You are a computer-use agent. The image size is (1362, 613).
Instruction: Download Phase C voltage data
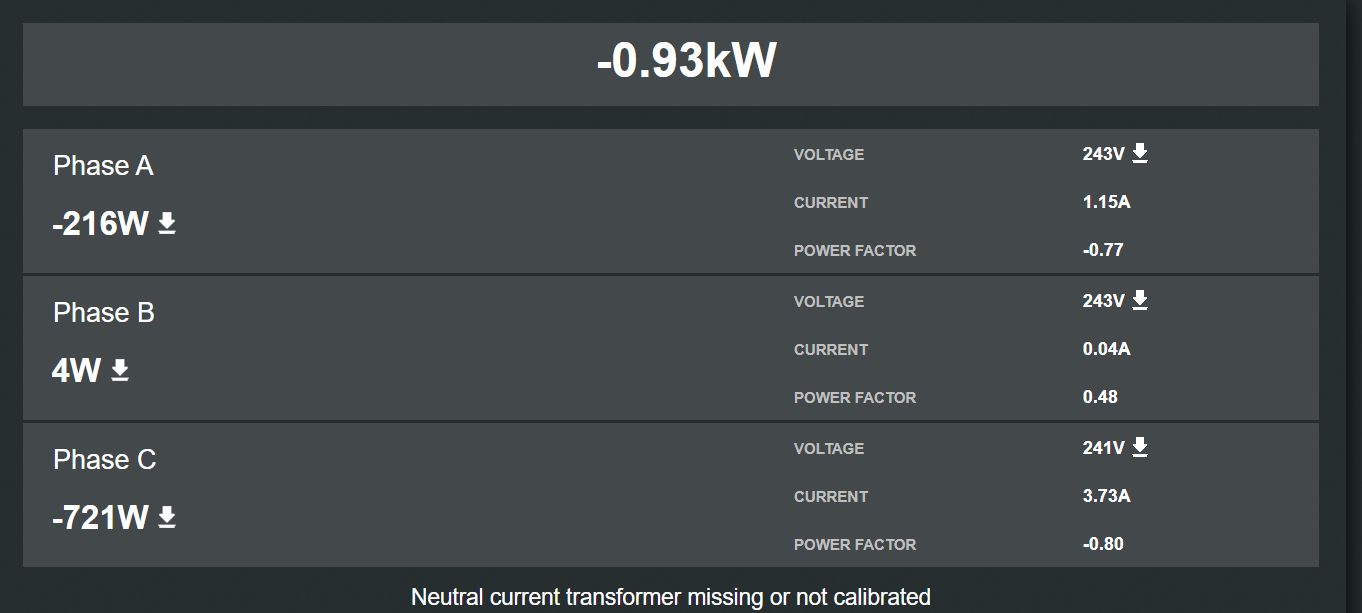click(1140, 447)
